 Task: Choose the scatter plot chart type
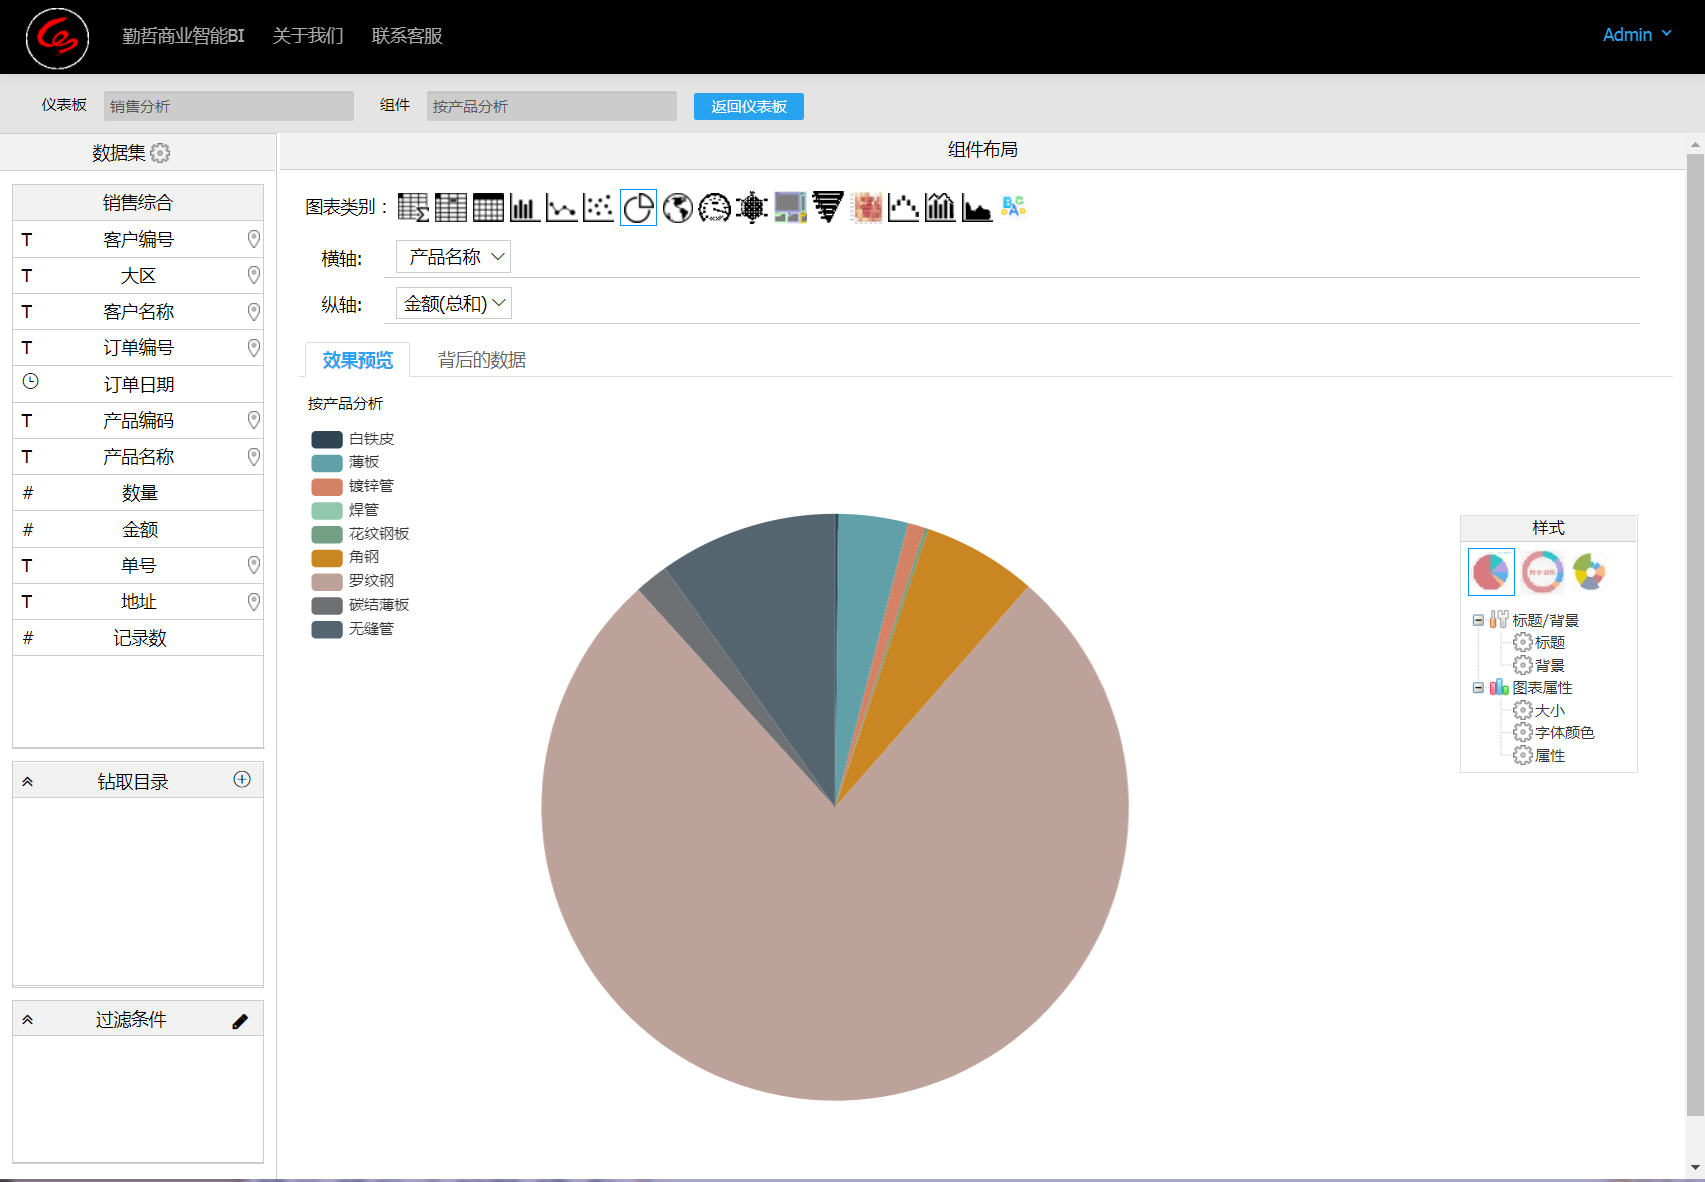click(598, 207)
